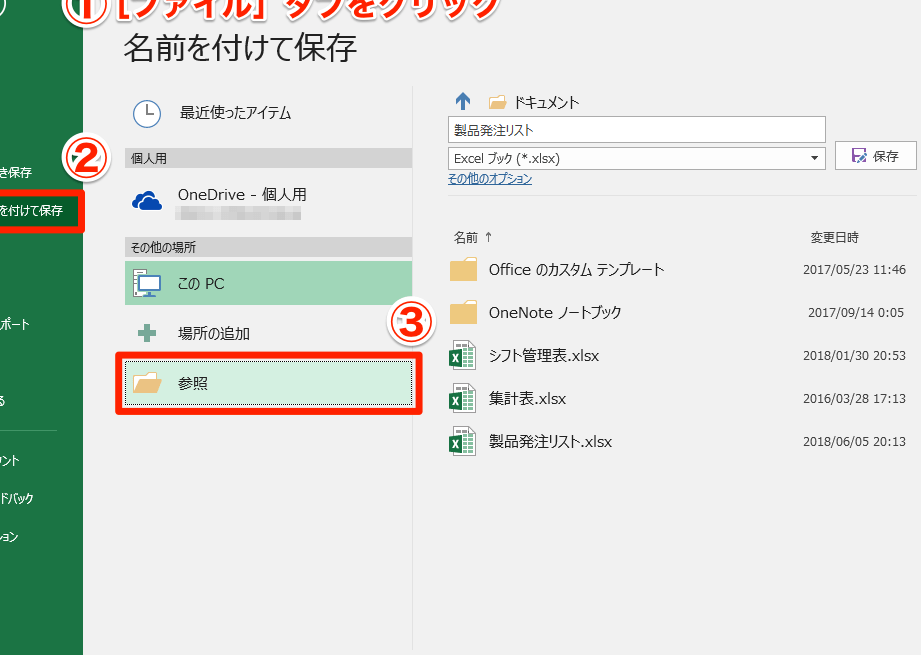Click the Excel icon of シフト管理表.xlsx
Screen dimensions: 921x655
[x=462, y=355]
